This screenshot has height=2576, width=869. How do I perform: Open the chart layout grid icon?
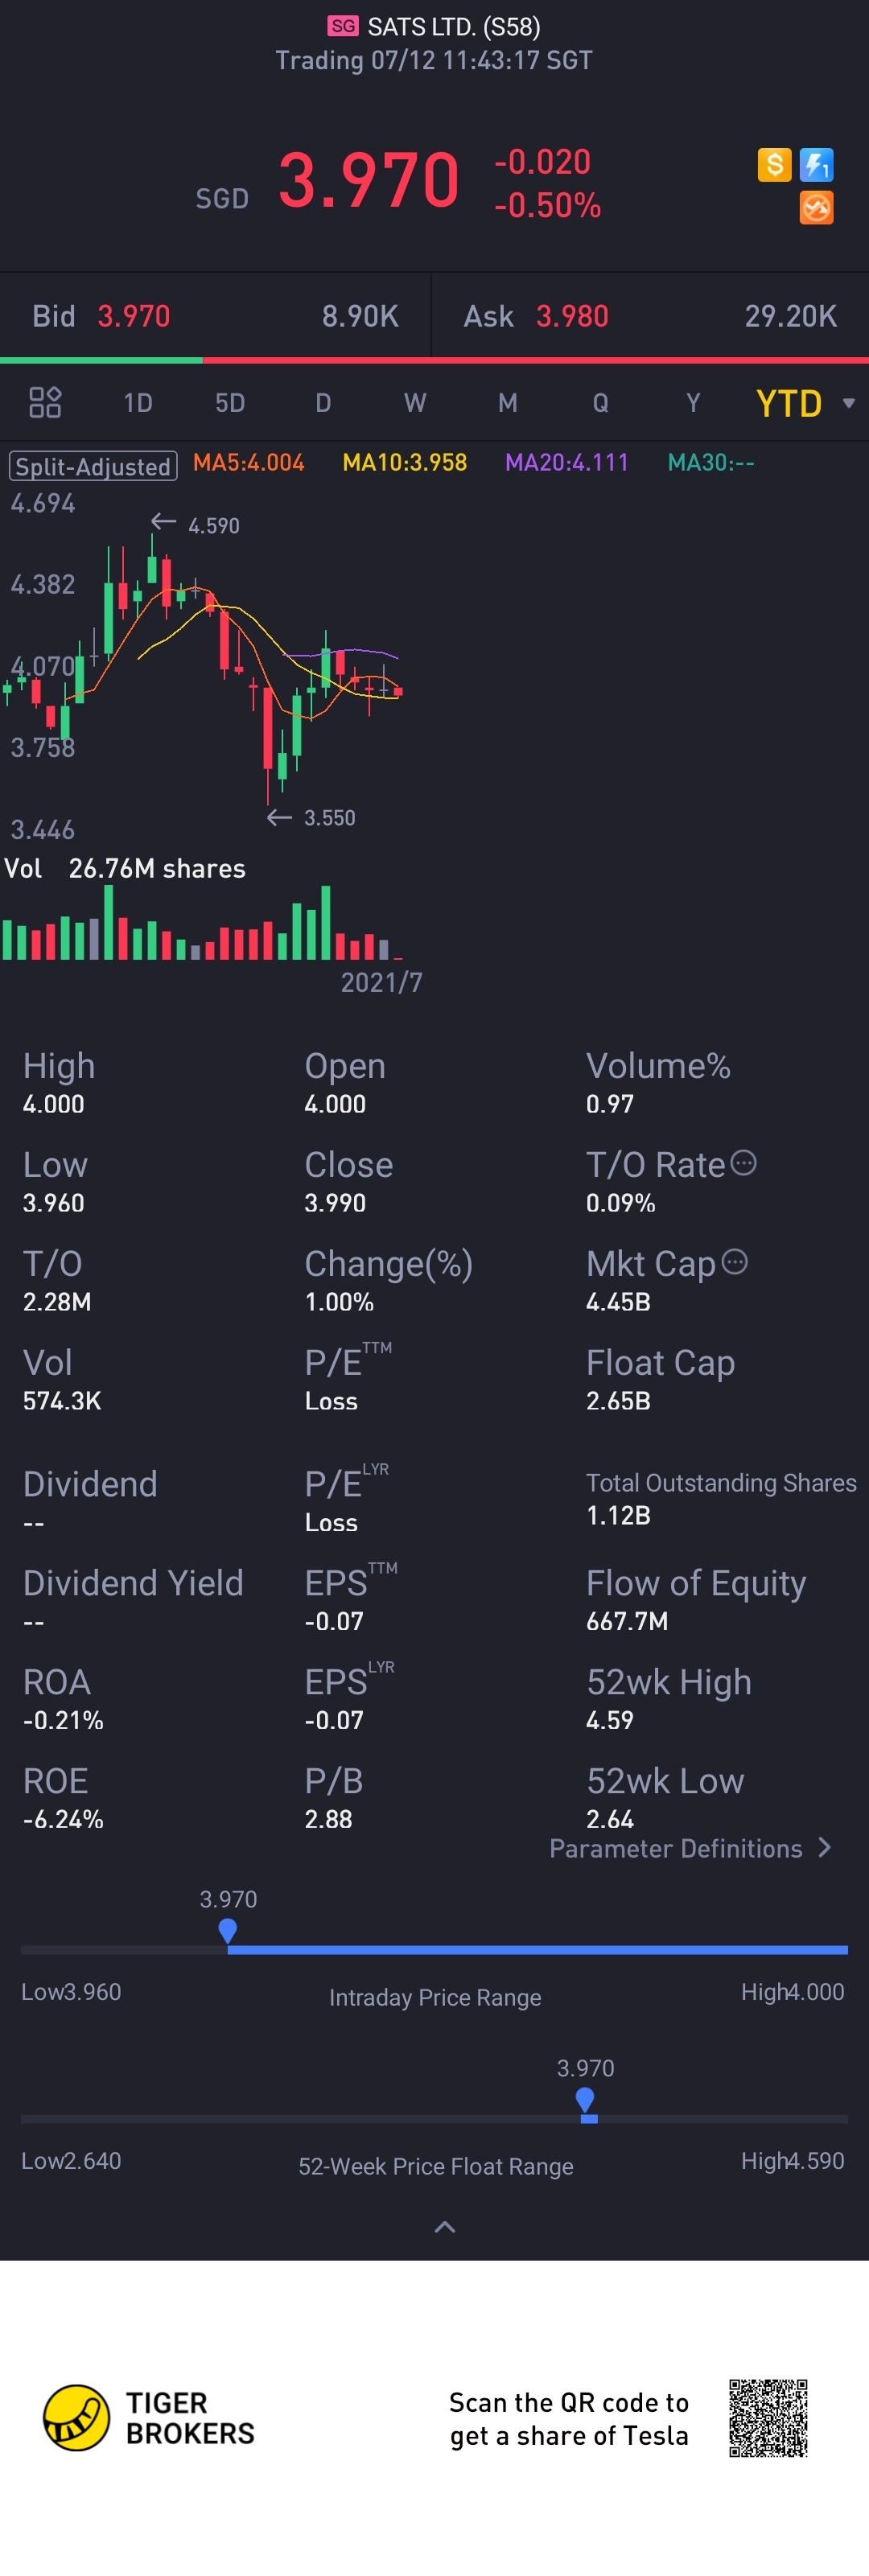[x=45, y=402]
